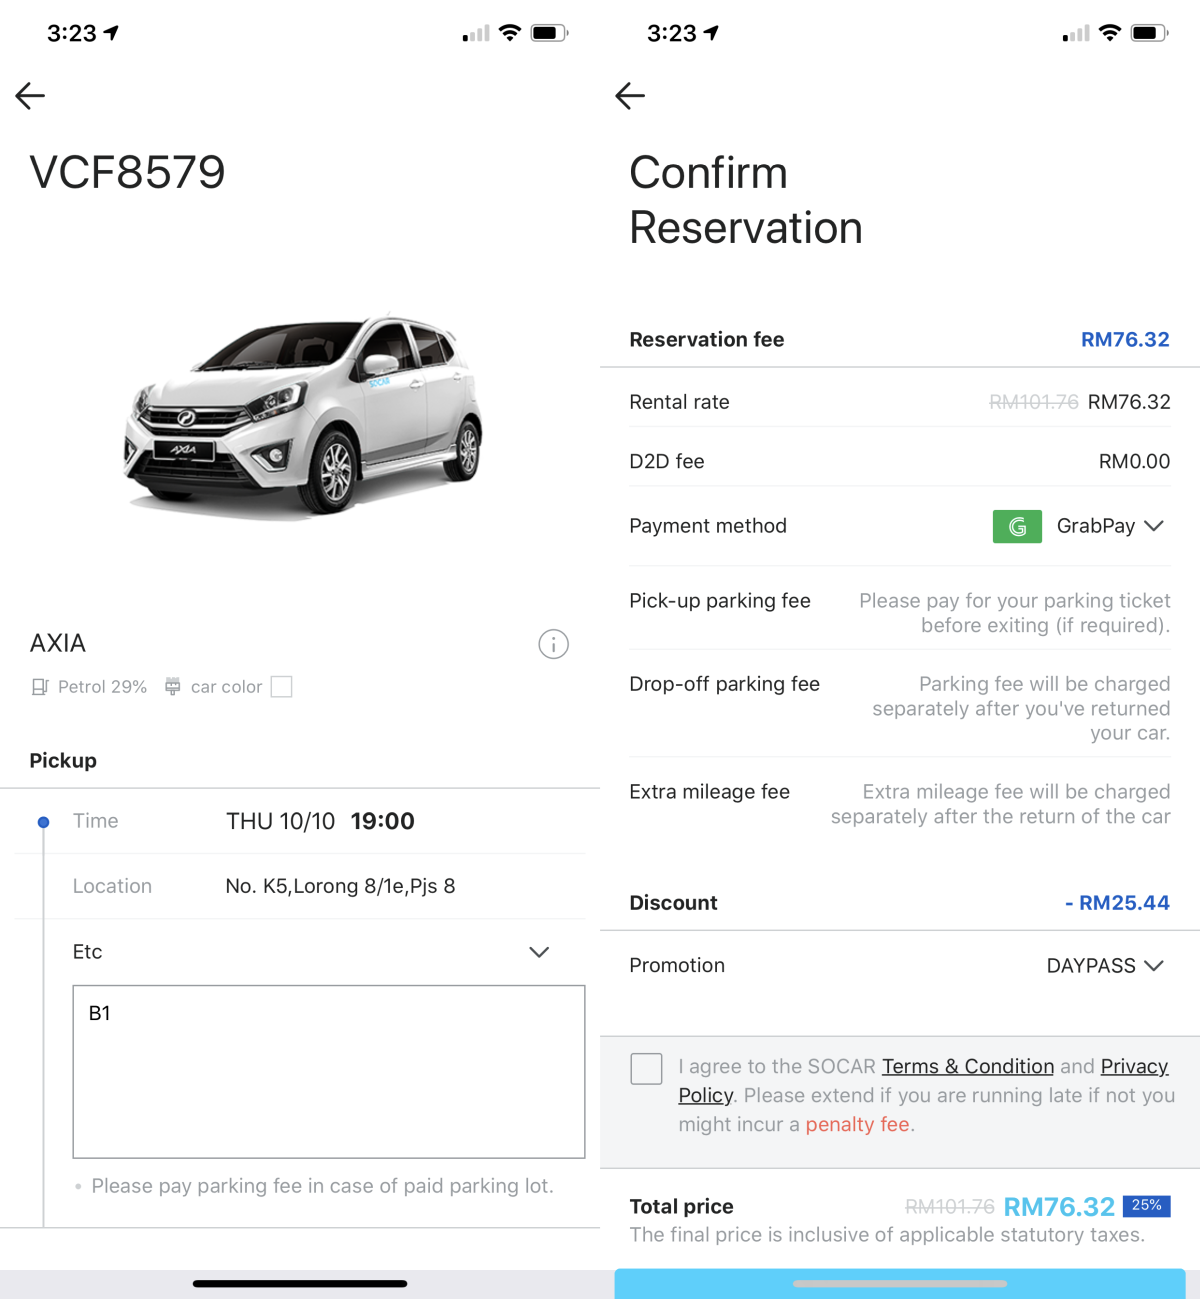Tap the car color paint icon
Image resolution: width=1200 pixels, height=1299 pixels.
pyautogui.click(x=173, y=687)
